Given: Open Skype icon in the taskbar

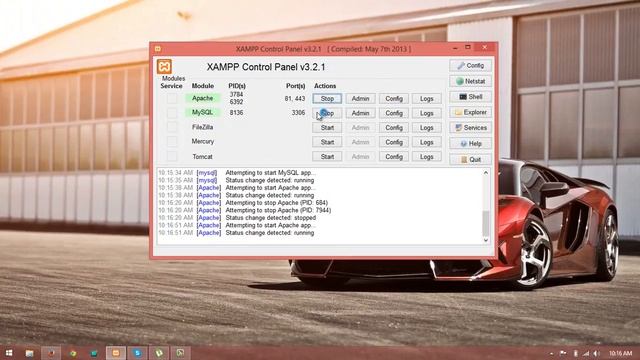Looking at the screenshot, I should tap(138, 353).
